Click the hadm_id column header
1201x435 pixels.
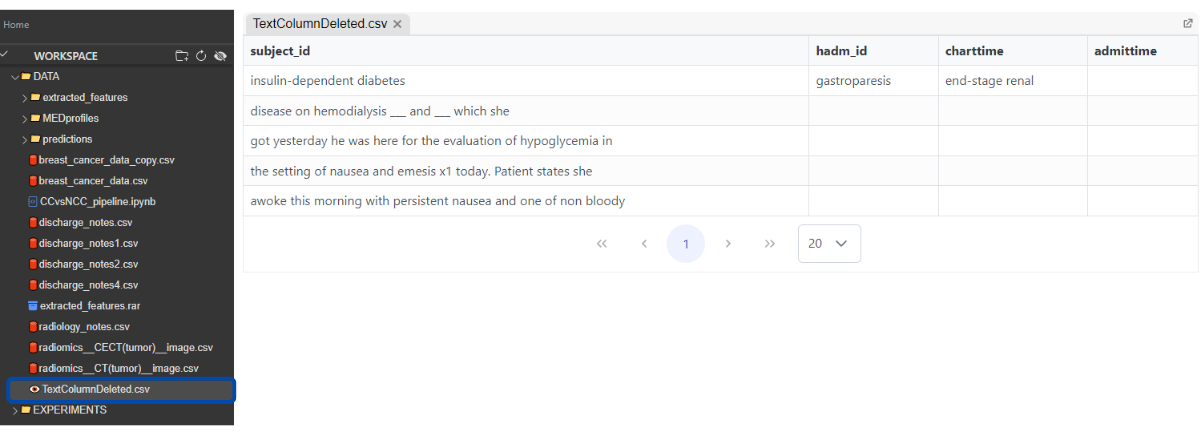[x=840, y=51]
